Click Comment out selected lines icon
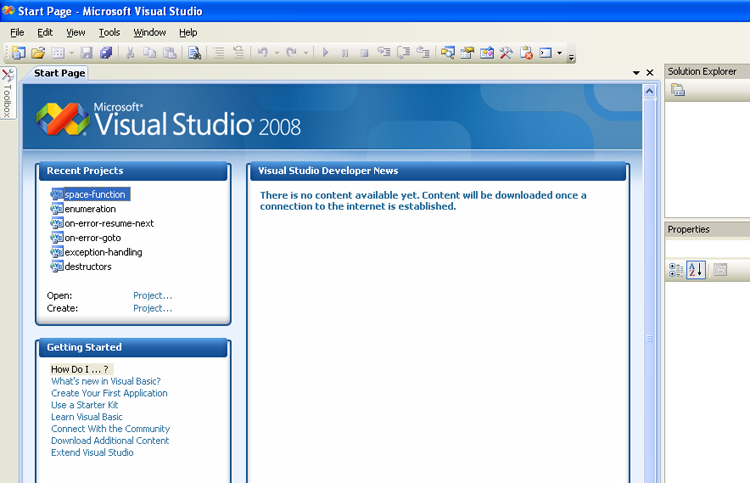The width and height of the screenshot is (750, 483). 219,53
